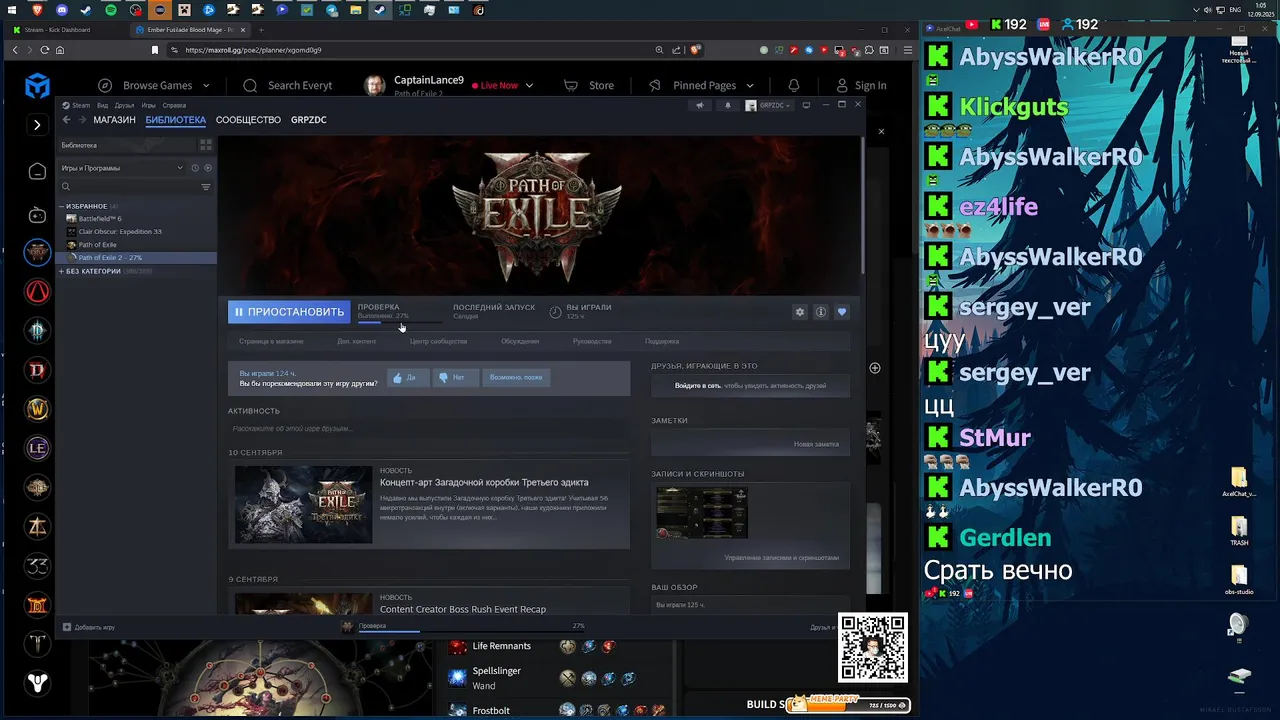
Task: Open the Друзья menu in Steam
Action: 124,105
